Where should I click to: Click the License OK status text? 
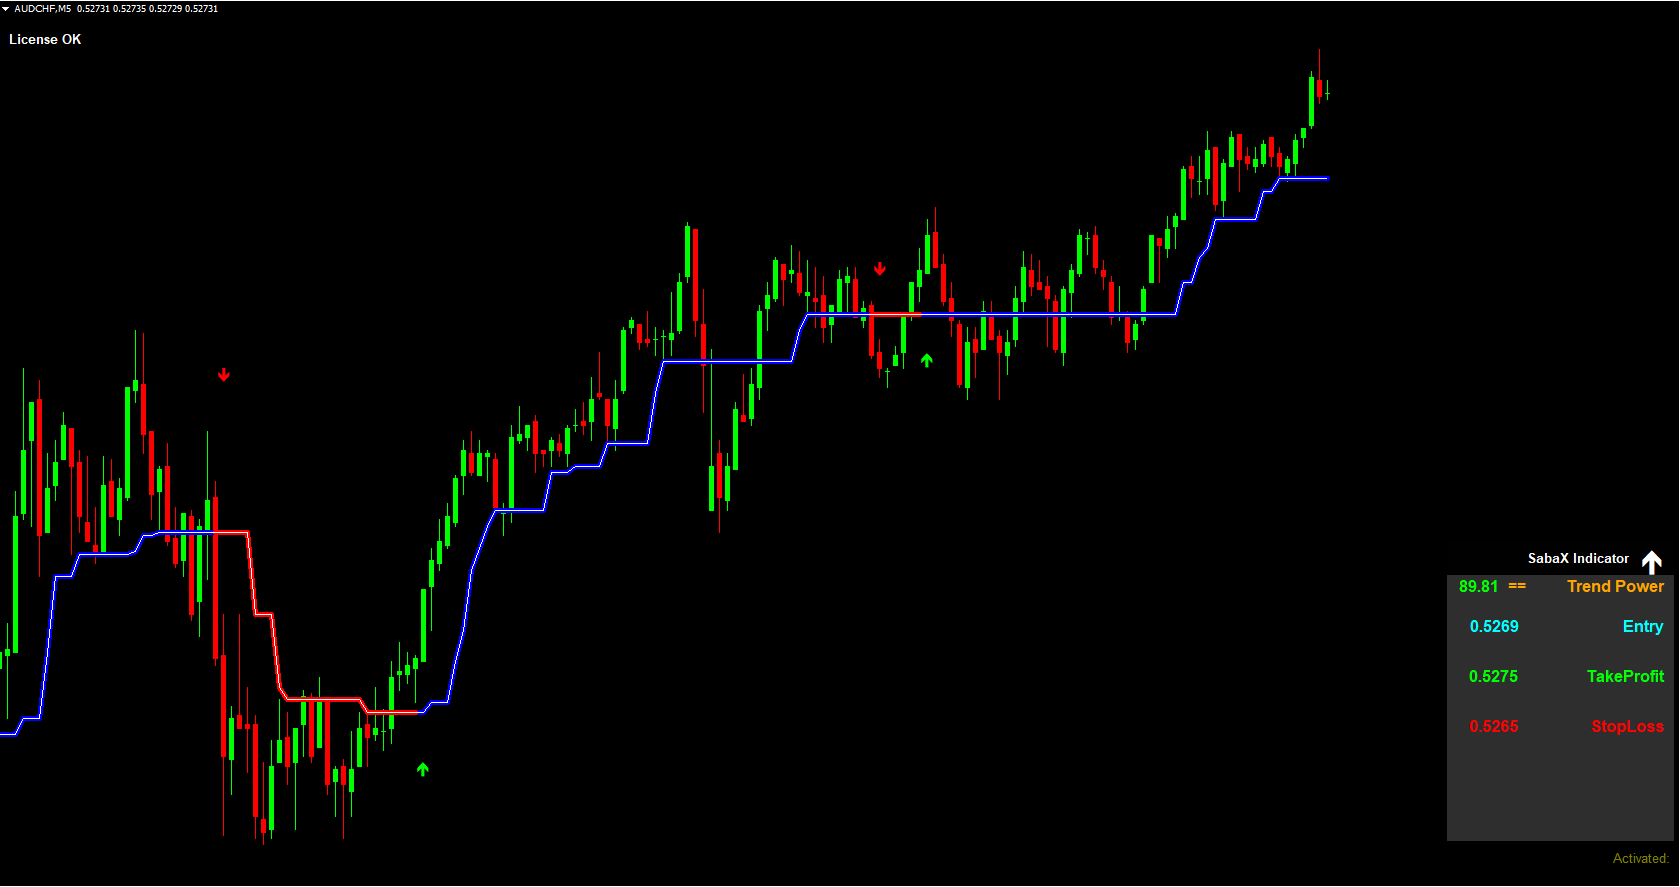(45, 40)
